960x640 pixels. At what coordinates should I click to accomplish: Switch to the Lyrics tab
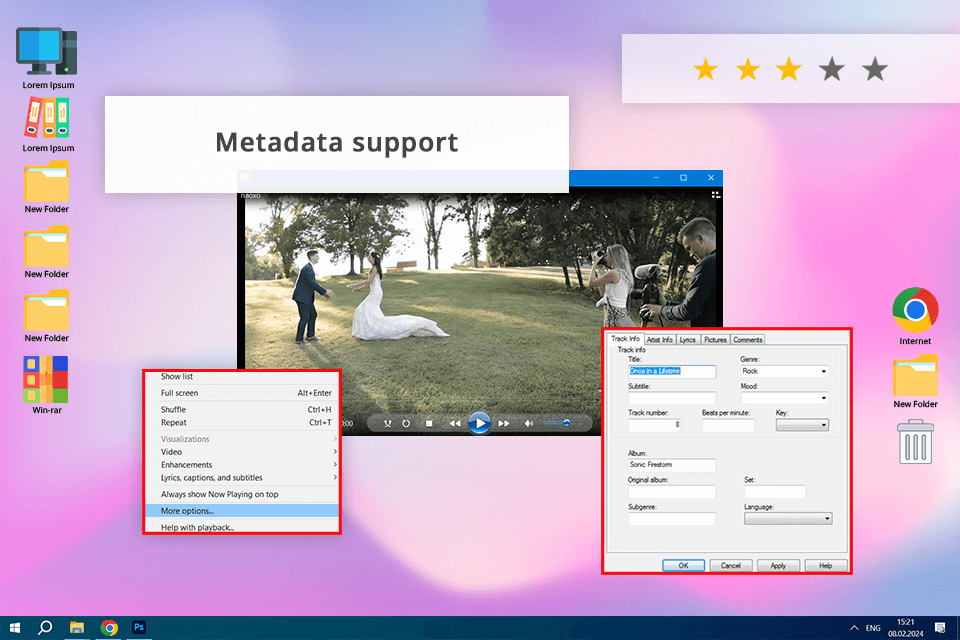[x=688, y=339]
